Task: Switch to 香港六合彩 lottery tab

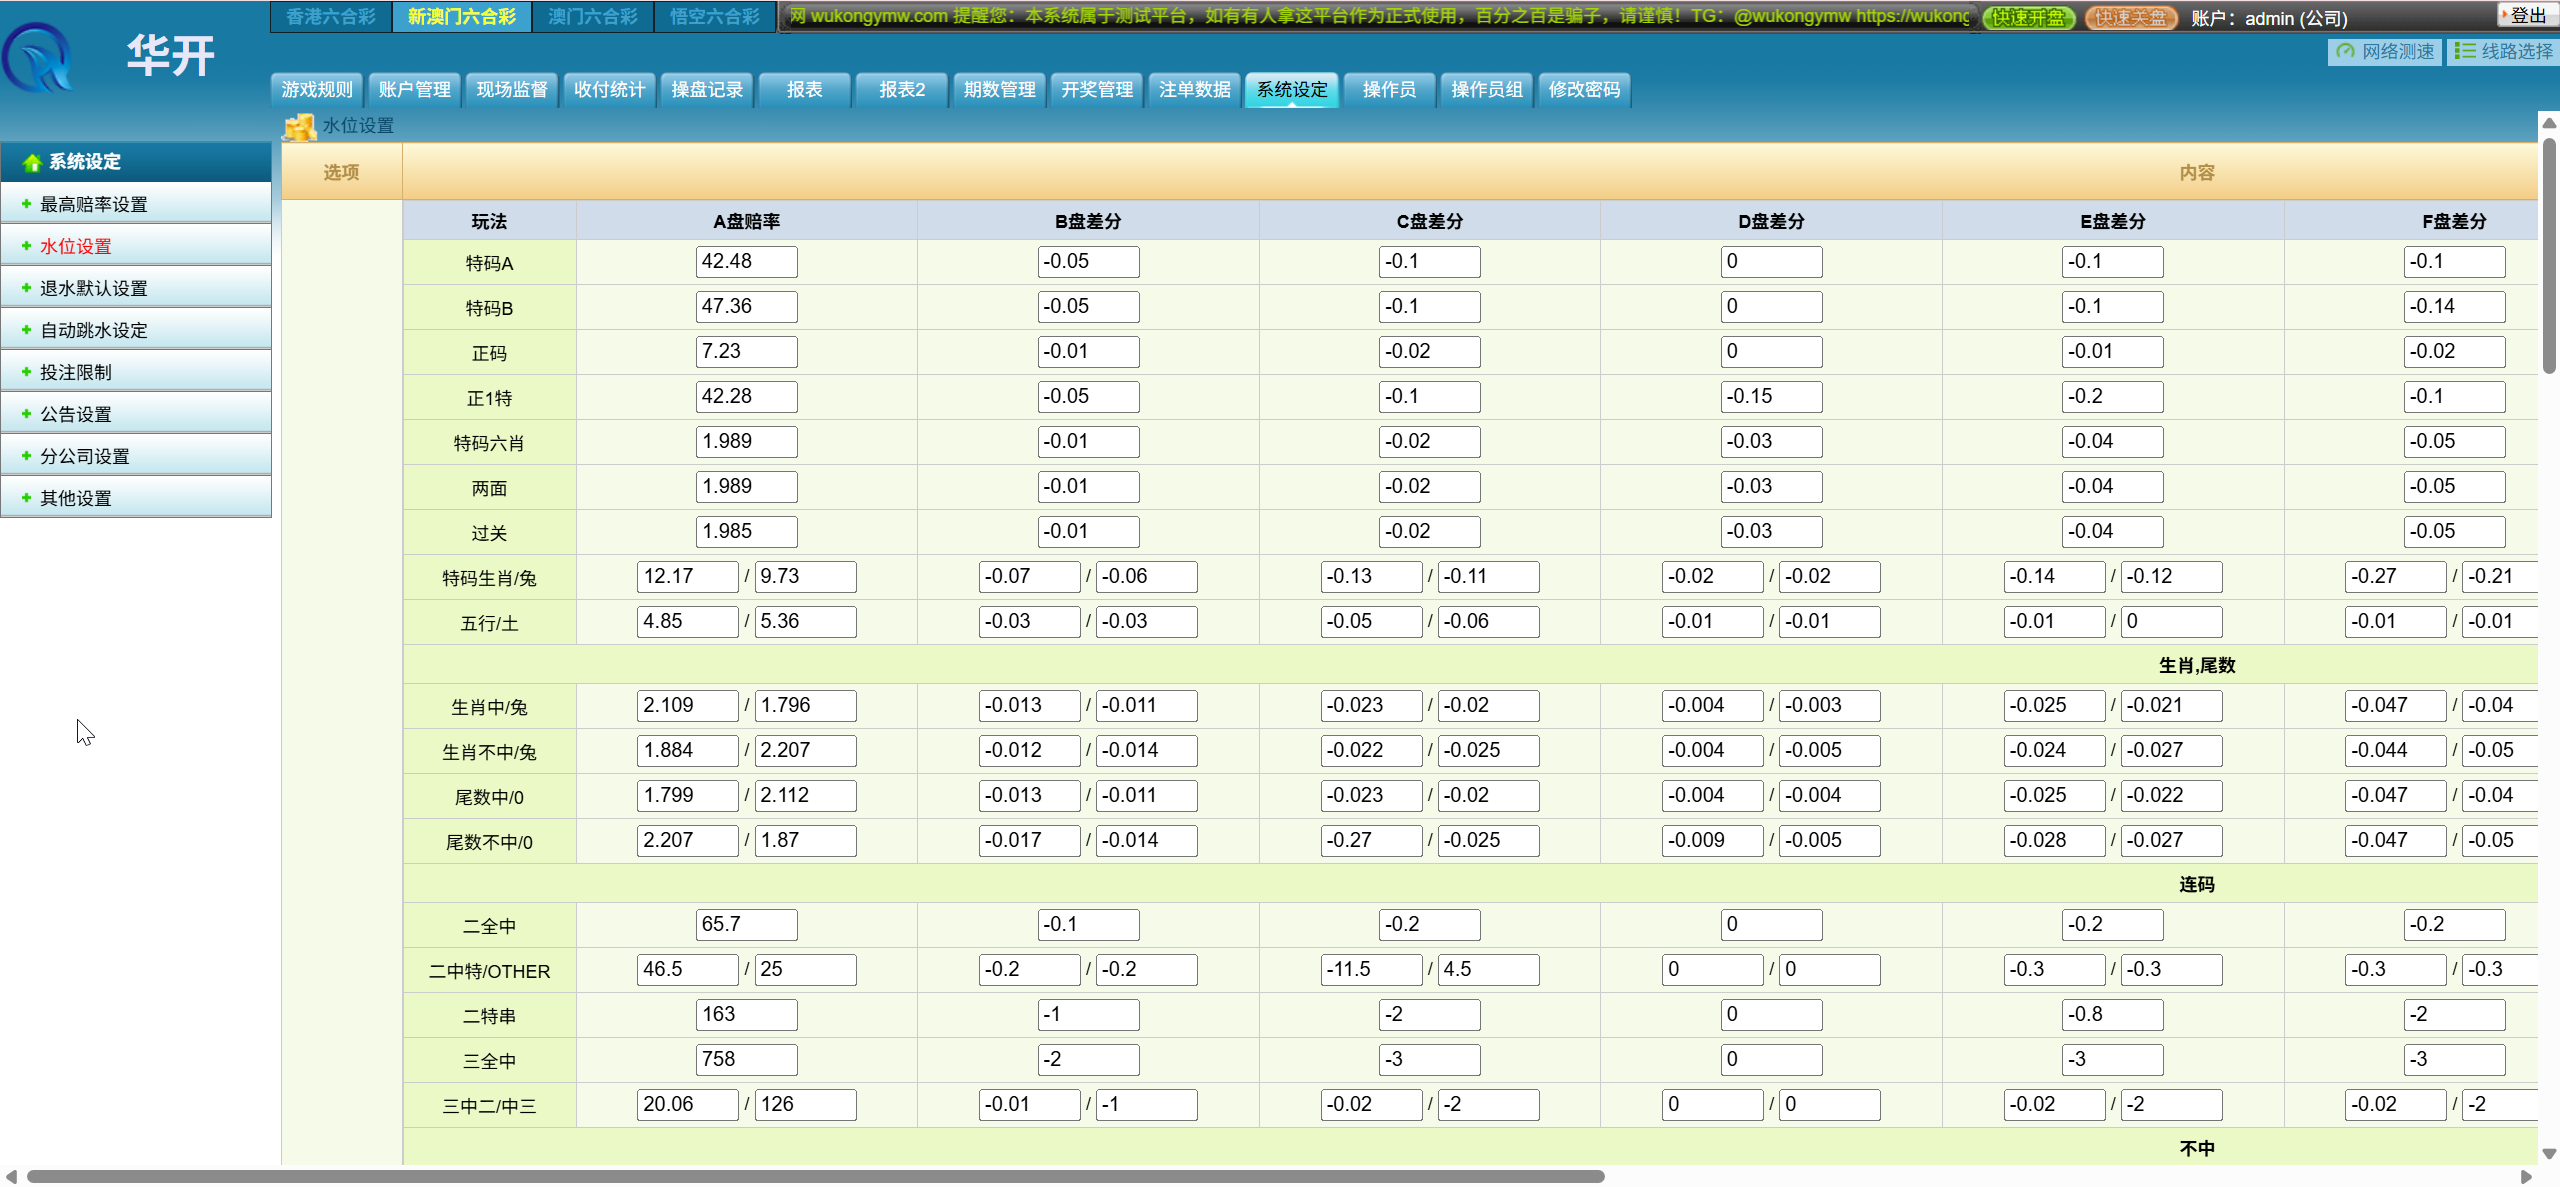Action: click(x=331, y=17)
